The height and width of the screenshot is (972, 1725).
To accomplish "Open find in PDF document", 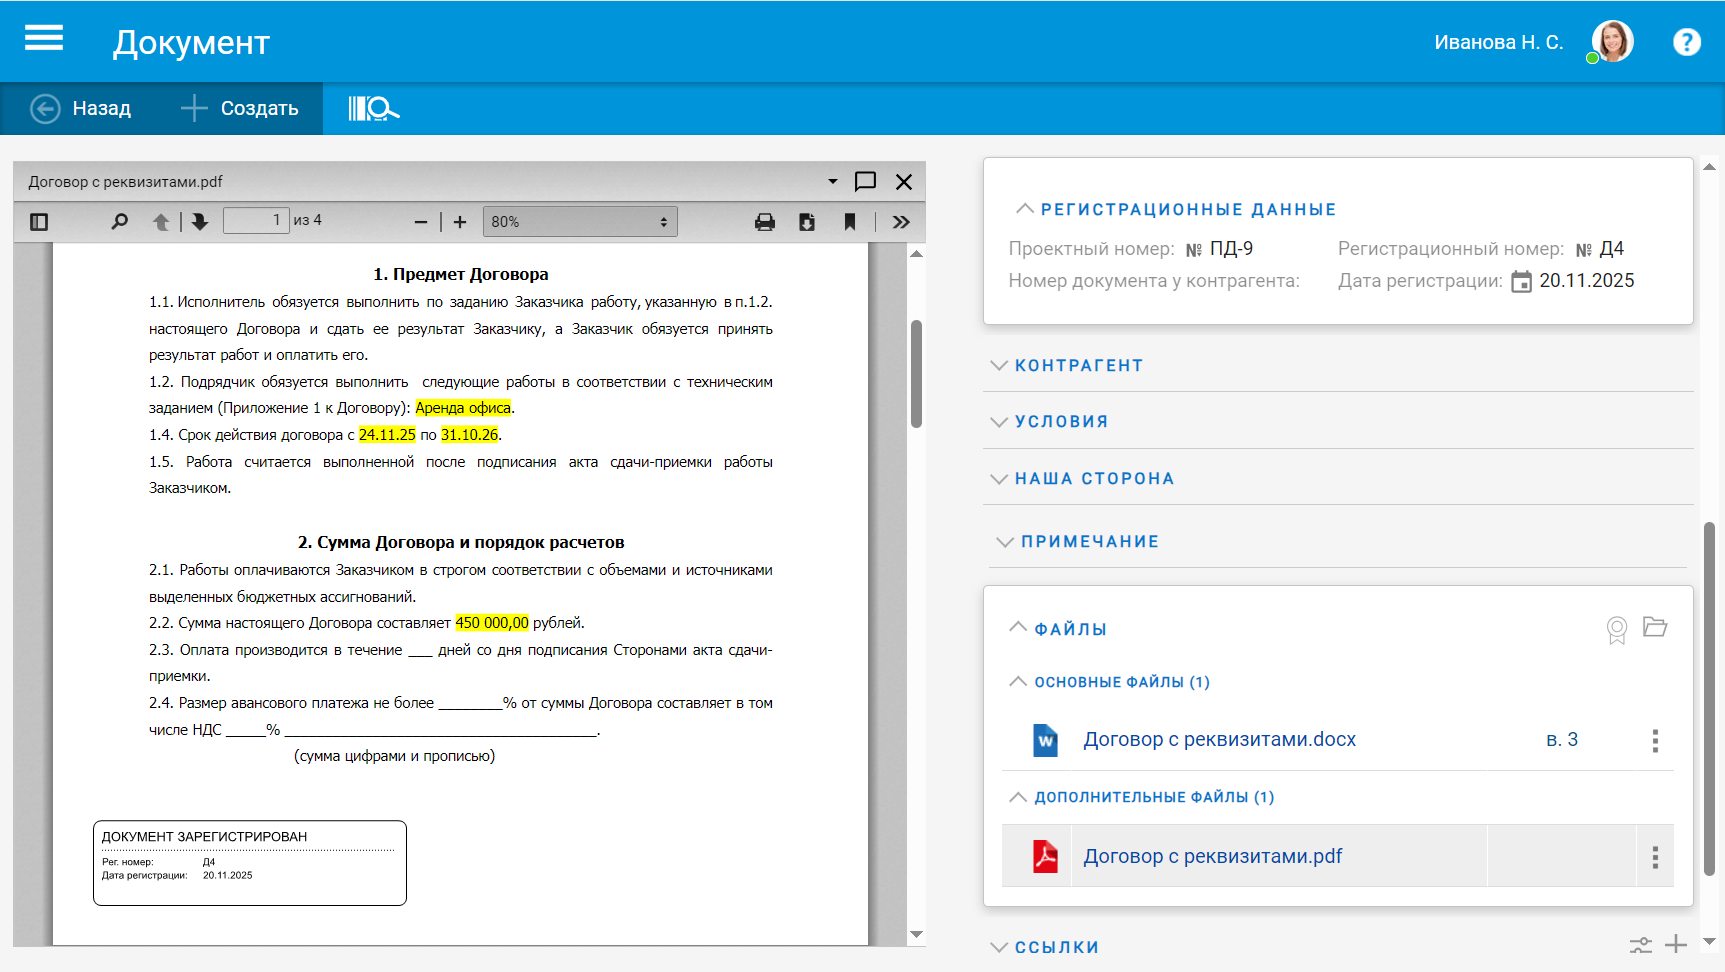I will 120,222.
